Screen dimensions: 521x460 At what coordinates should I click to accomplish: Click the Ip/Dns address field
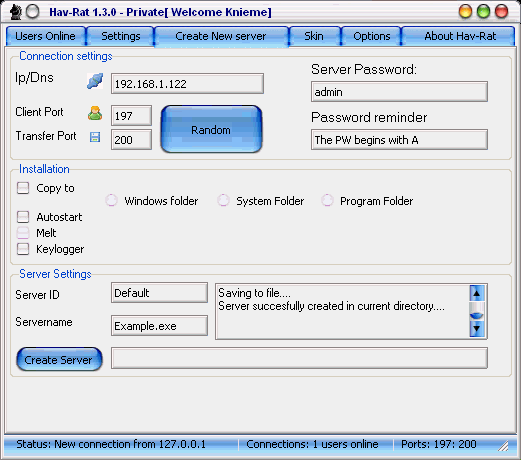[187, 84]
